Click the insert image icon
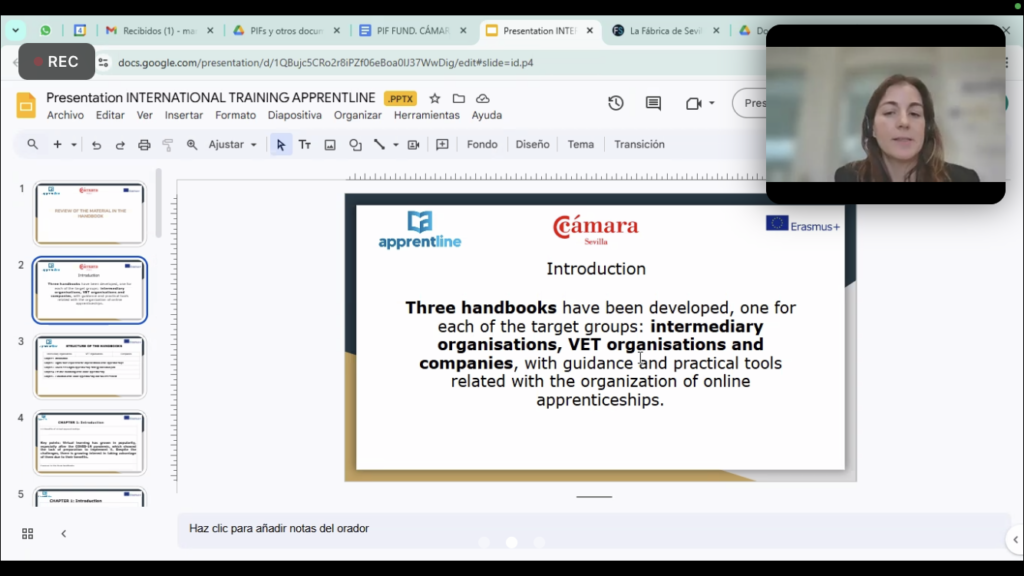The width and height of the screenshot is (1024, 576). pyautogui.click(x=330, y=145)
